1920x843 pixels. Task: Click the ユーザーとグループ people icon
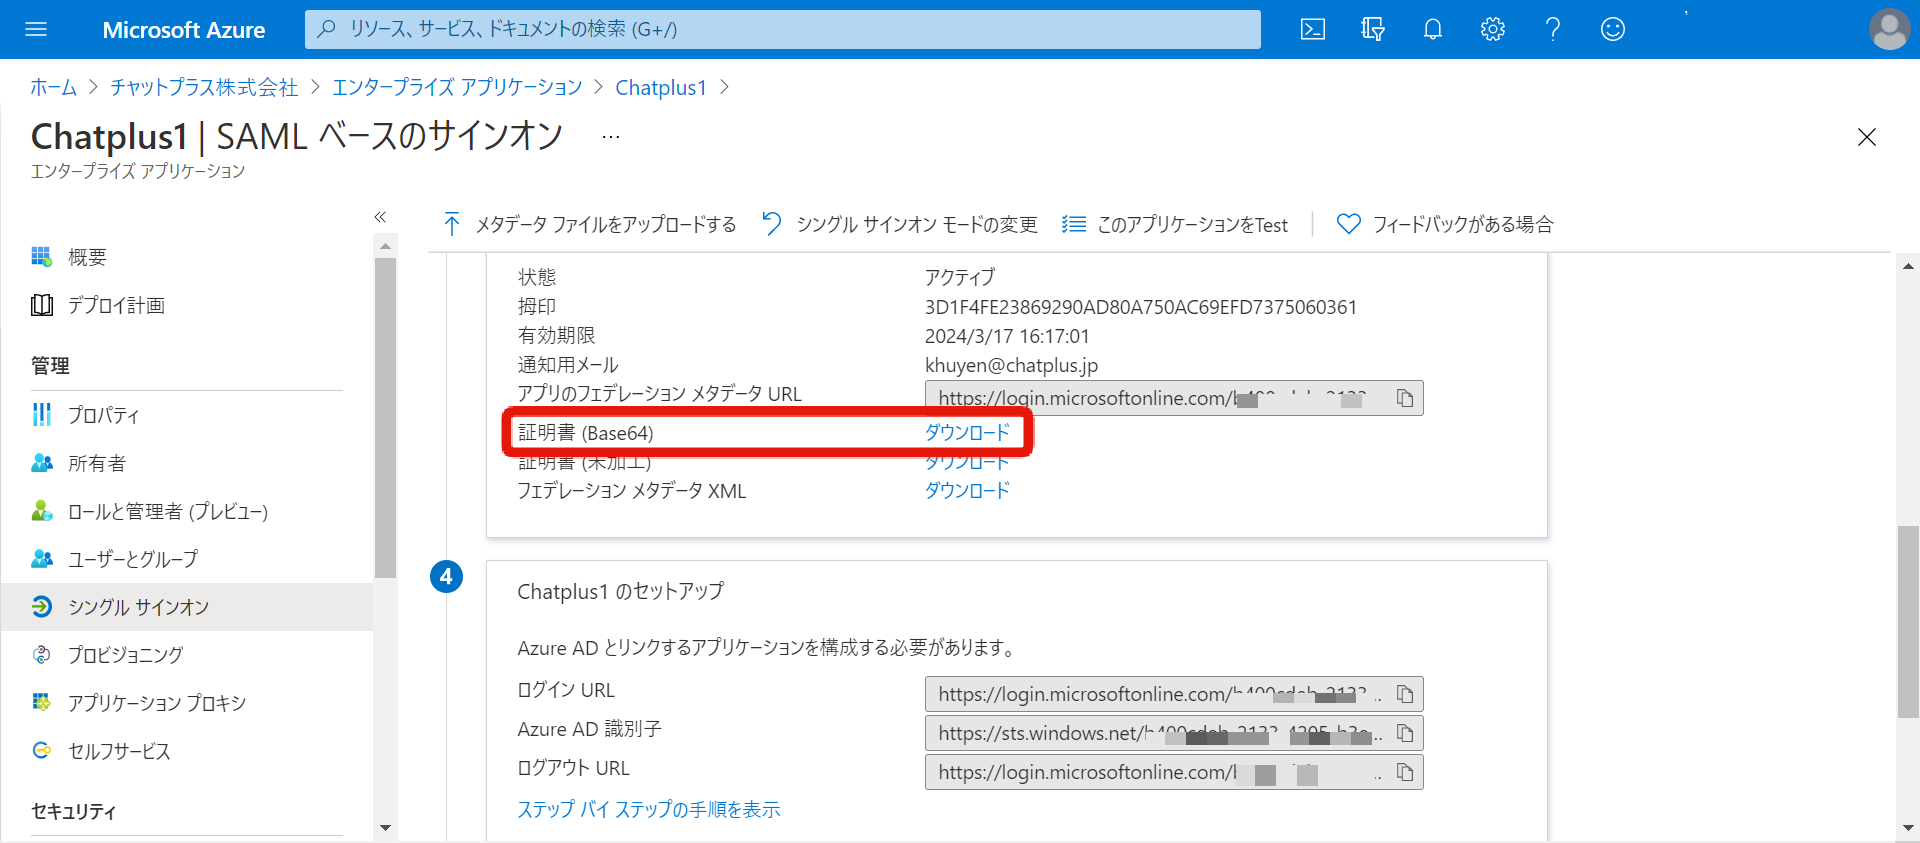click(41, 559)
